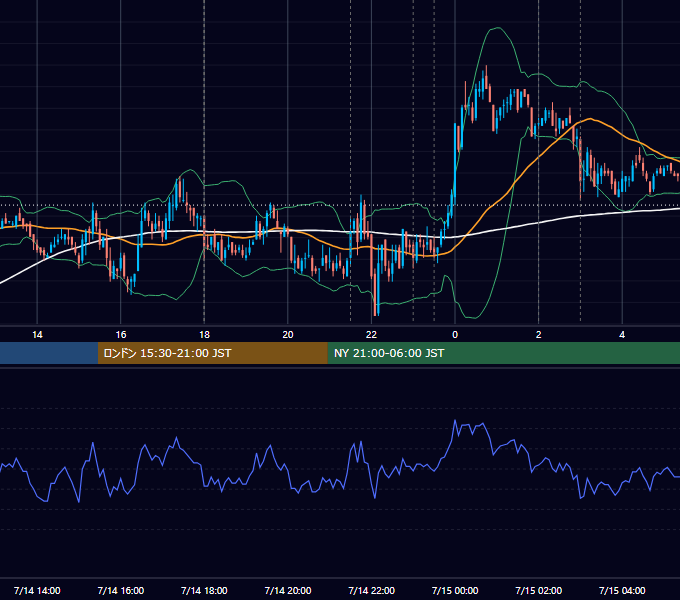680x600 pixels.
Task: Click the blue session bar before London
Action: (x=49, y=353)
